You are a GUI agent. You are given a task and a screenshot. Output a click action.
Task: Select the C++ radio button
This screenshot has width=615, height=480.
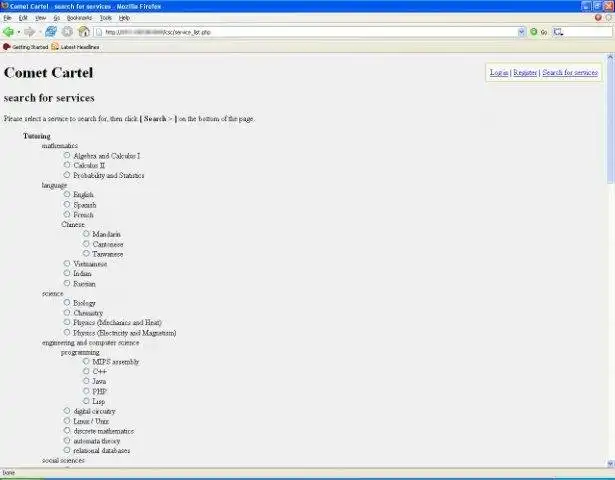coord(86,371)
